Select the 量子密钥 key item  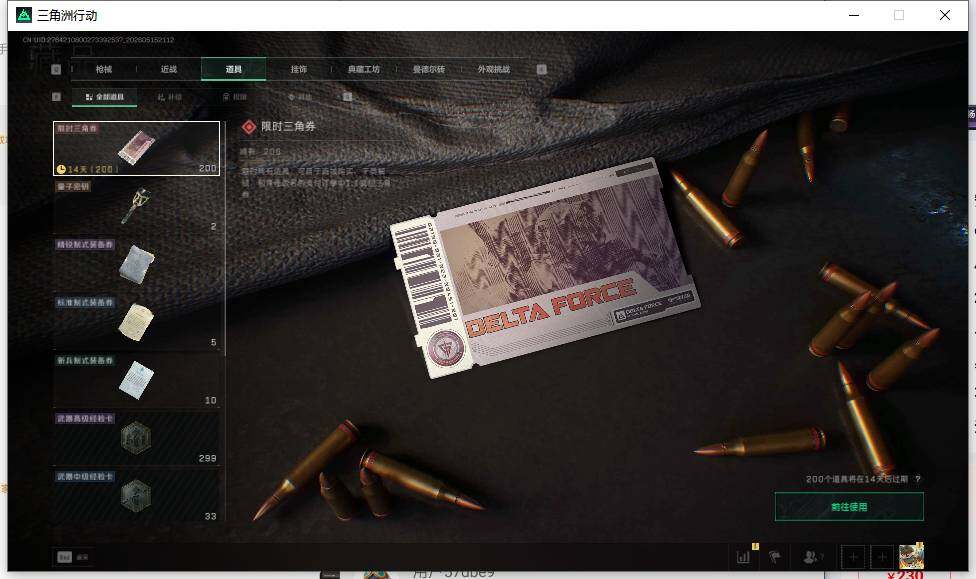pyautogui.click(x=136, y=206)
